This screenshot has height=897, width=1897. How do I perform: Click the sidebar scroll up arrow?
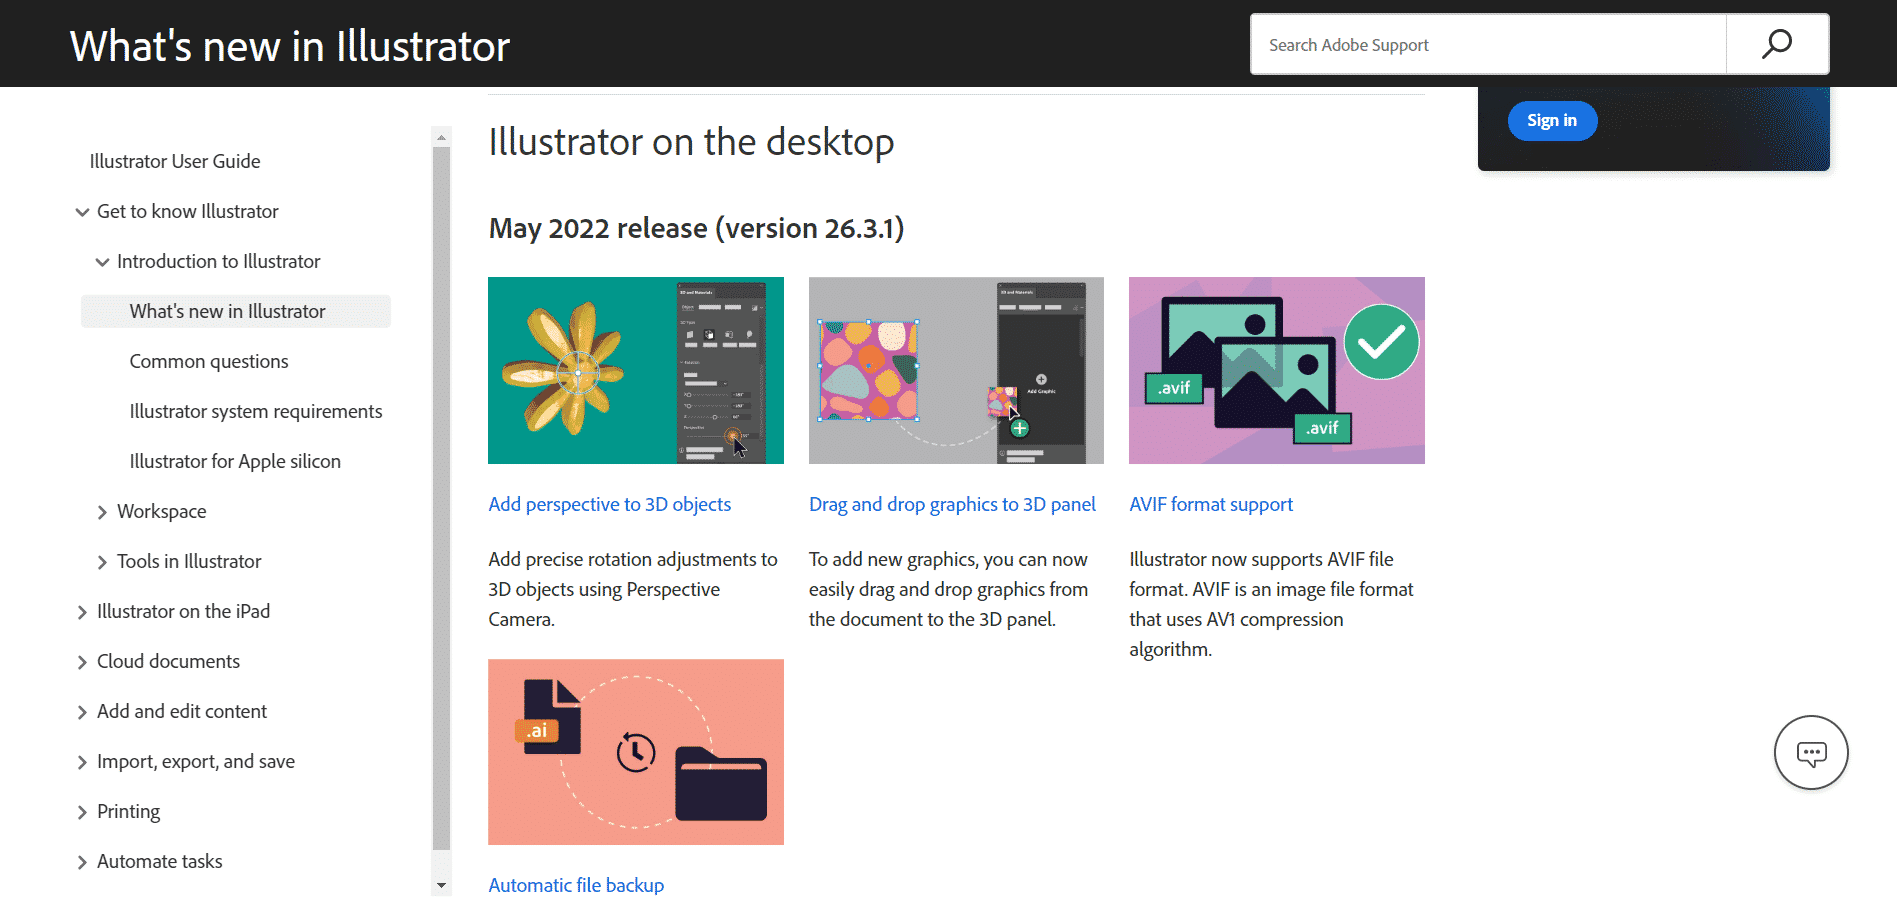tap(441, 136)
